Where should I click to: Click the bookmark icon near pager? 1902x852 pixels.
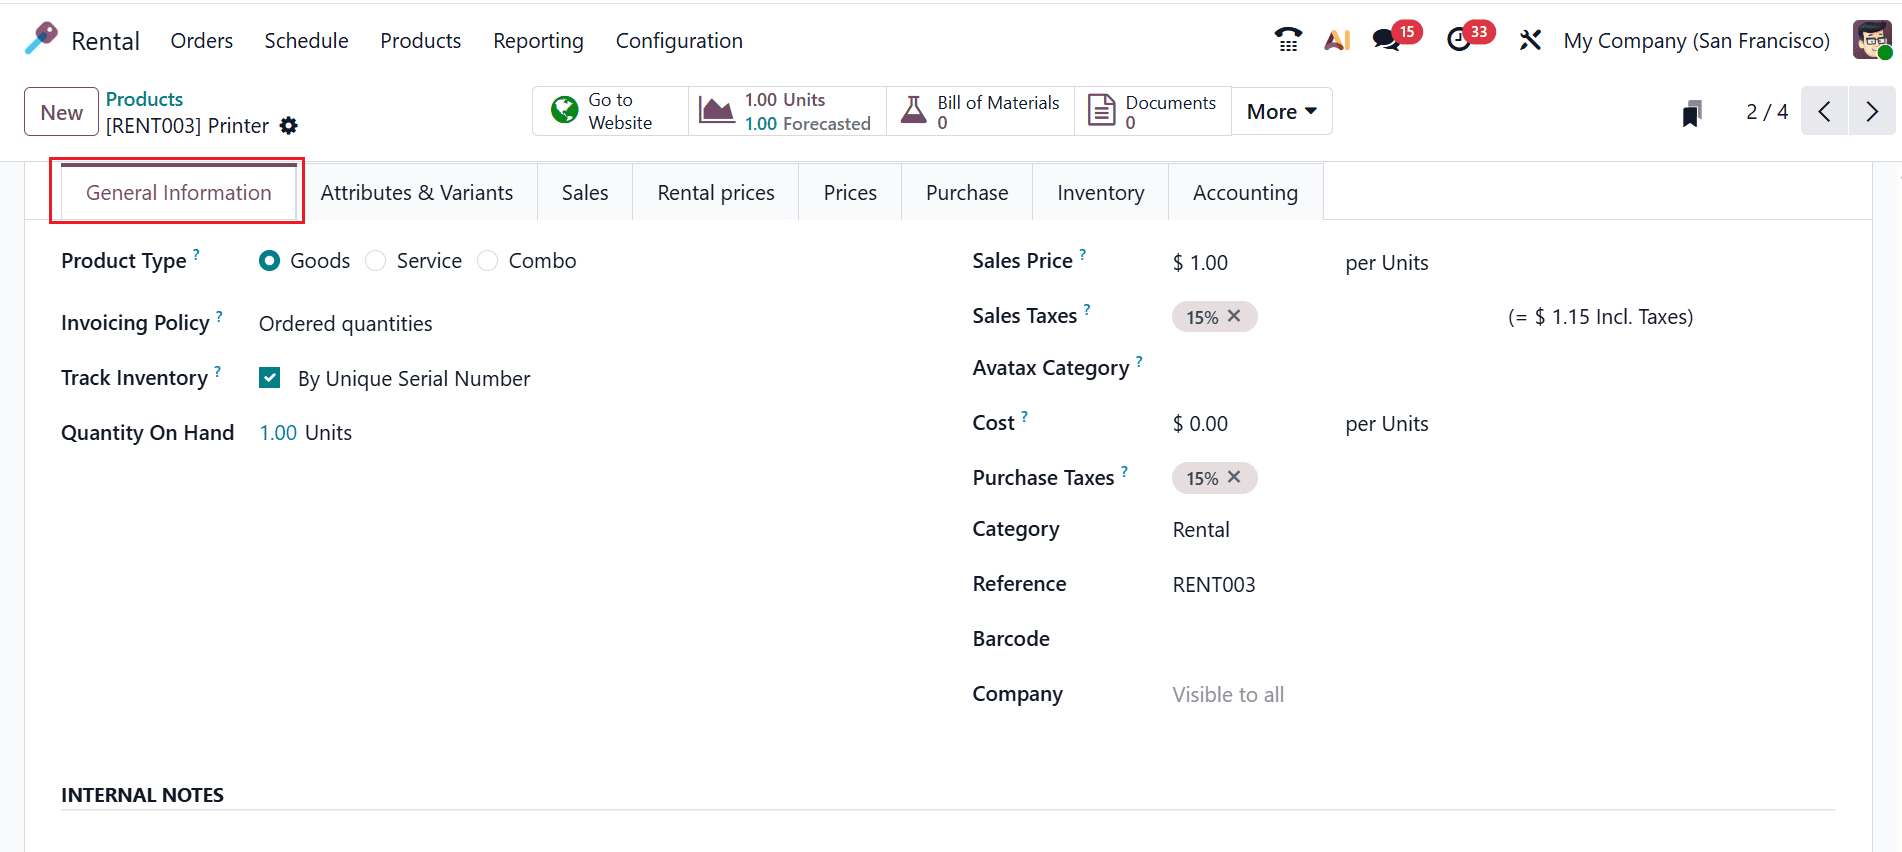1692,113
